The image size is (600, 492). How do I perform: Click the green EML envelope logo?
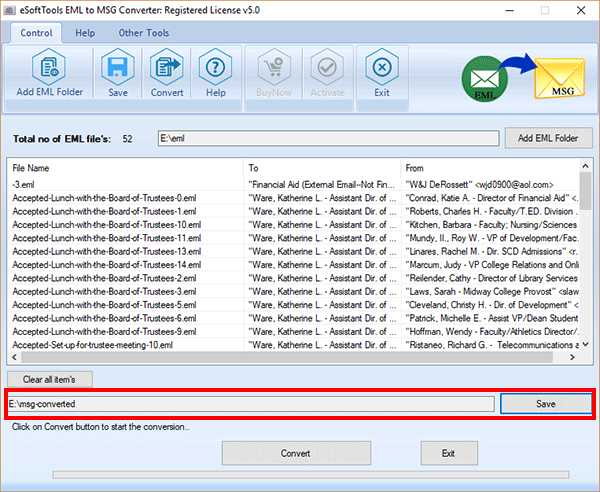[x=484, y=79]
